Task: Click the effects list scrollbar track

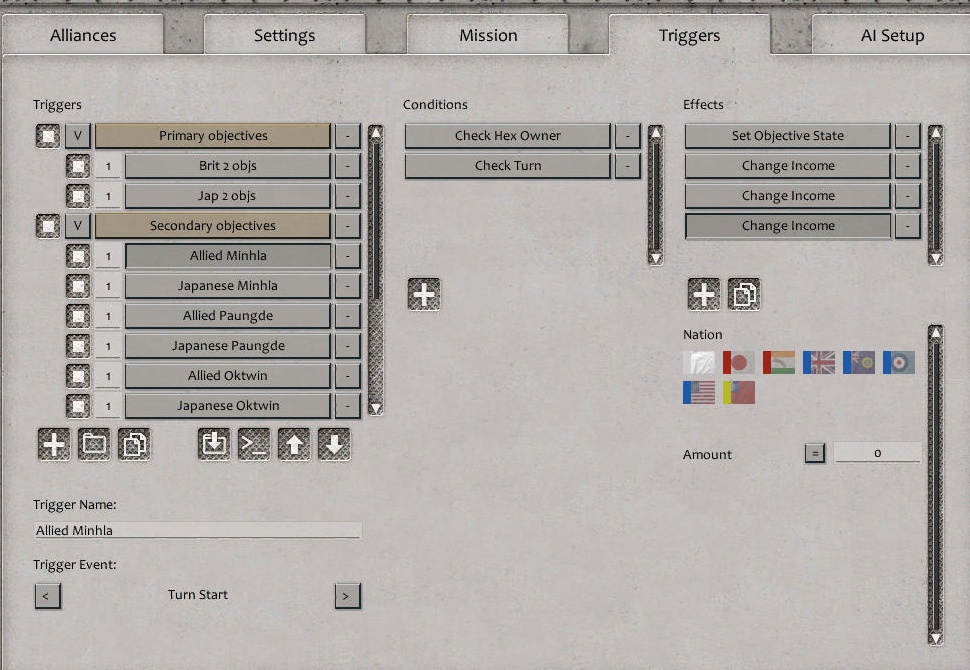Action: click(936, 195)
